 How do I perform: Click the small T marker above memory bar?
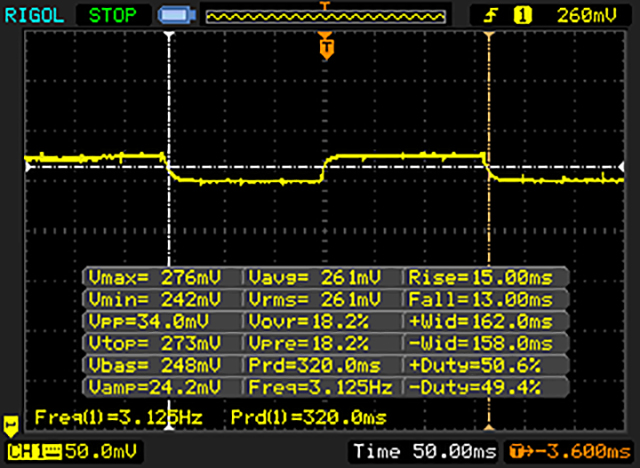pyautogui.click(x=324, y=5)
